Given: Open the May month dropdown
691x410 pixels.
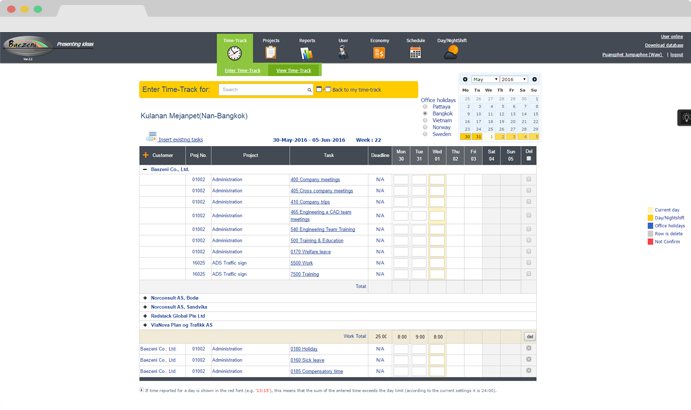Looking at the screenshot, I should 485,79.
